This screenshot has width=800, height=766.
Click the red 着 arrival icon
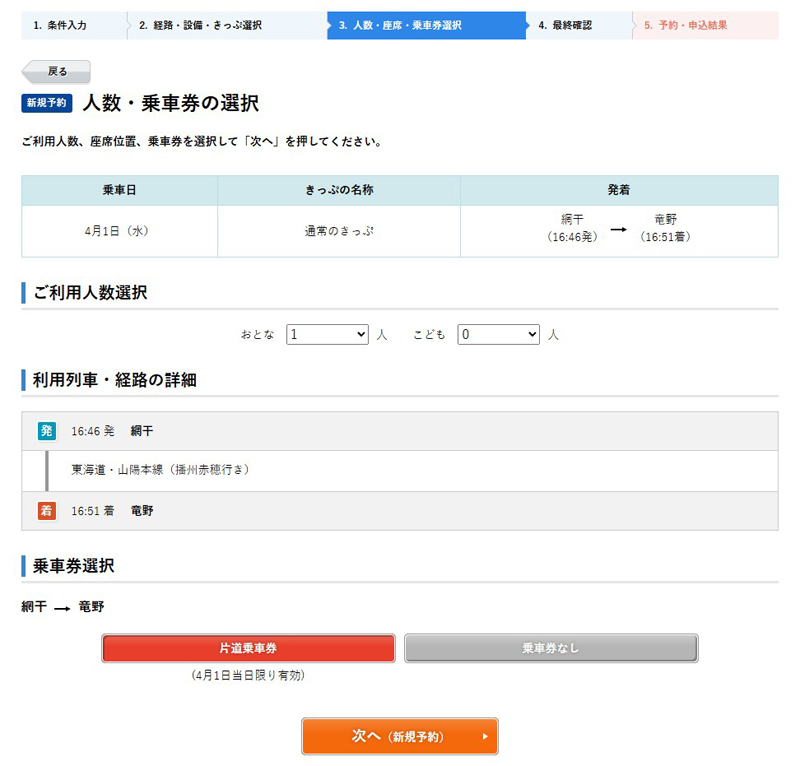tap(46, 511)
